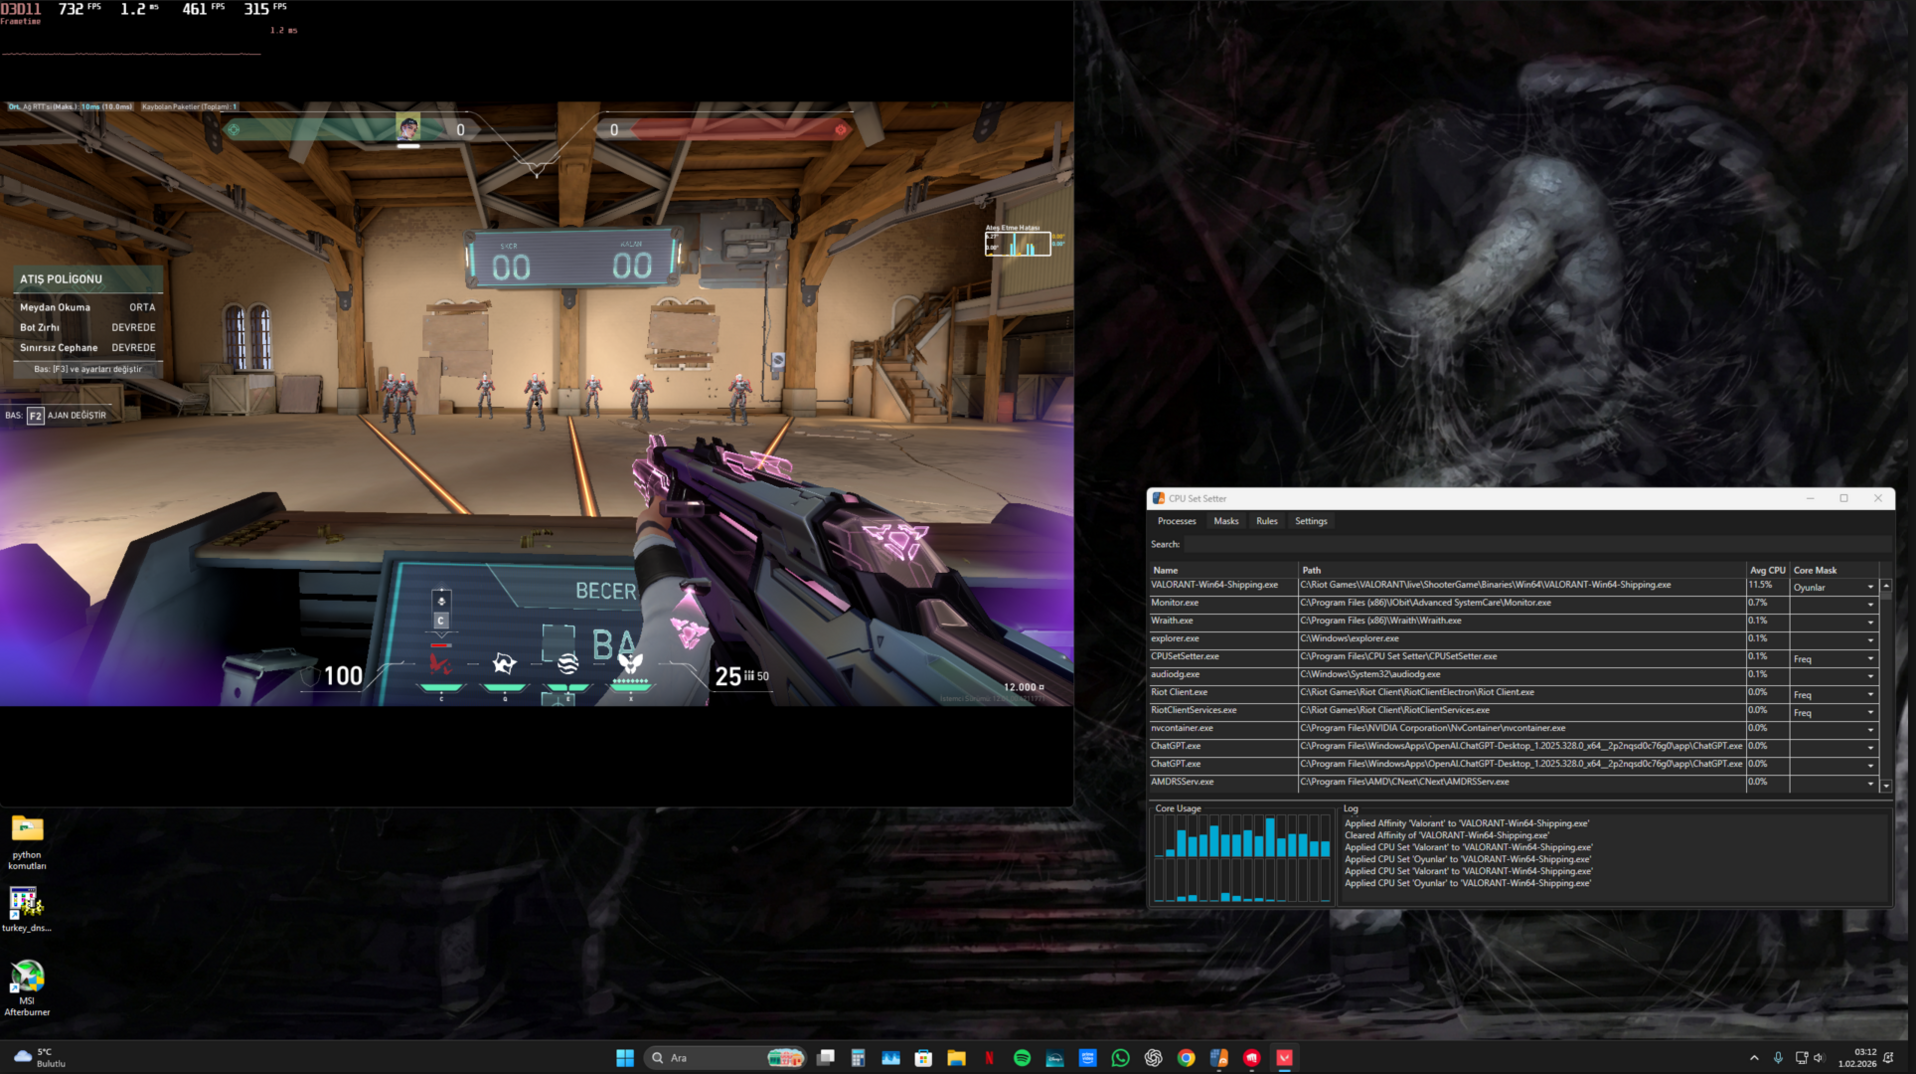
Task: Open Microsoft Store from the taskbar
Action: tap(923, 1058)
